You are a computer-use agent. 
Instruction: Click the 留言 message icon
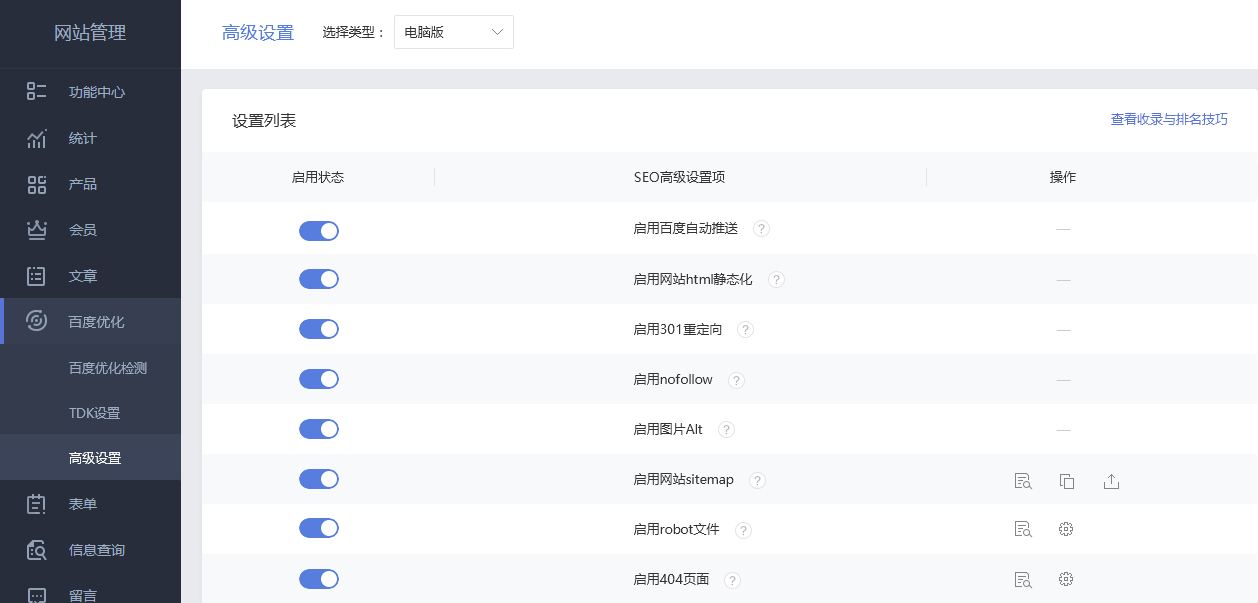(x=37, y=595)
